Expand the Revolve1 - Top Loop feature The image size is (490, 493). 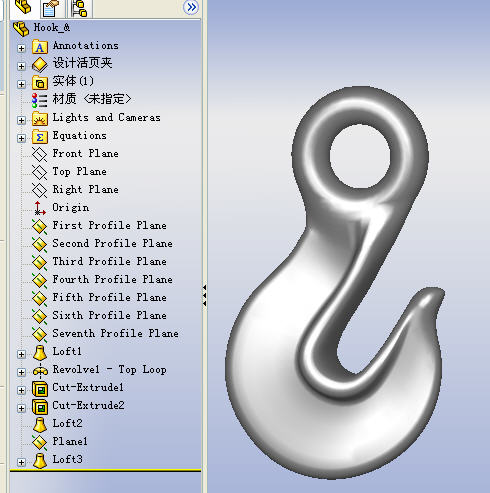(21, 372)
